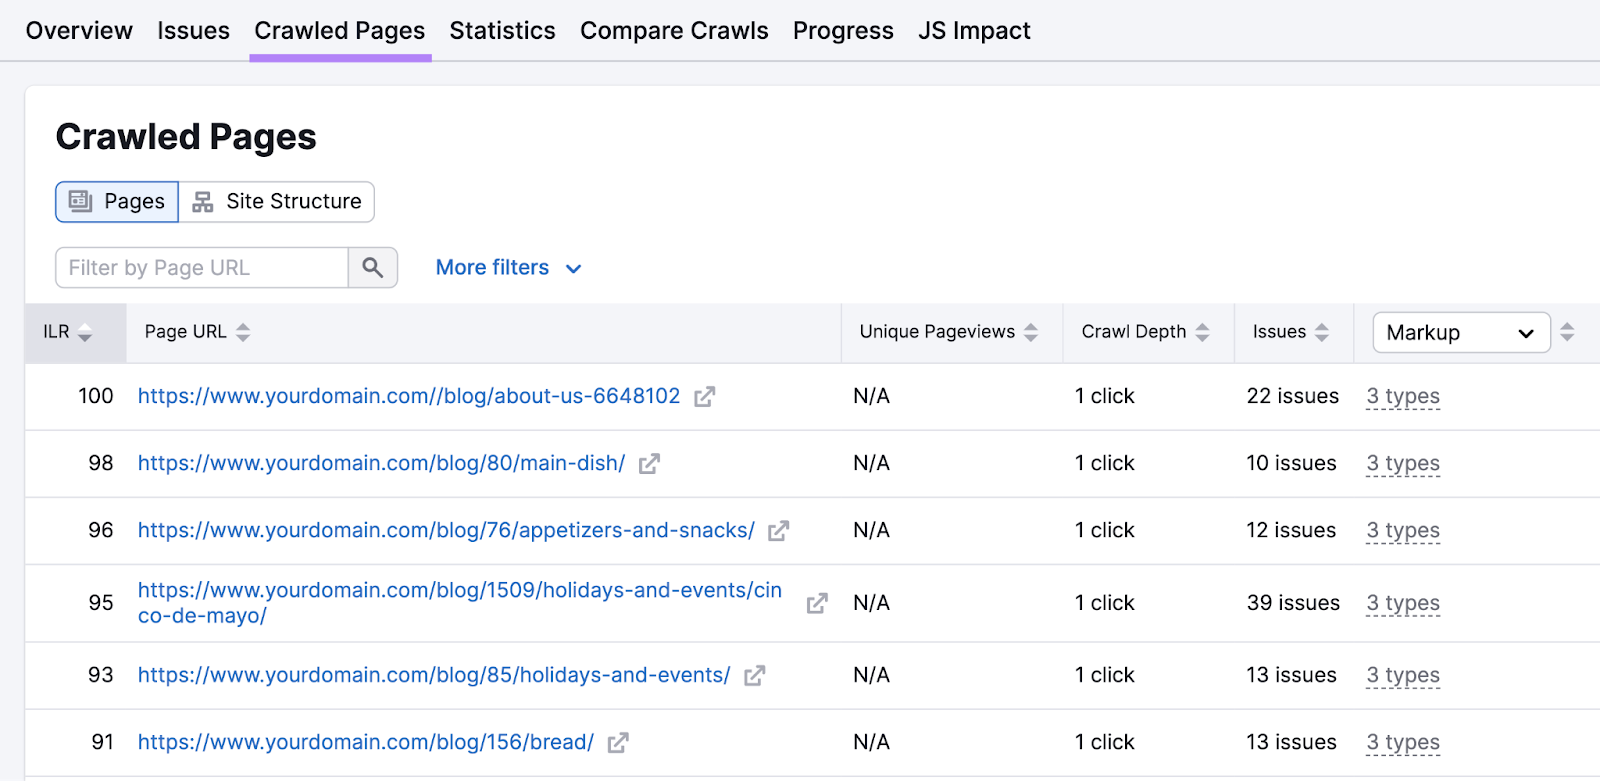
Task: Open about-us page external link icon
Action: tap(704, 397)
